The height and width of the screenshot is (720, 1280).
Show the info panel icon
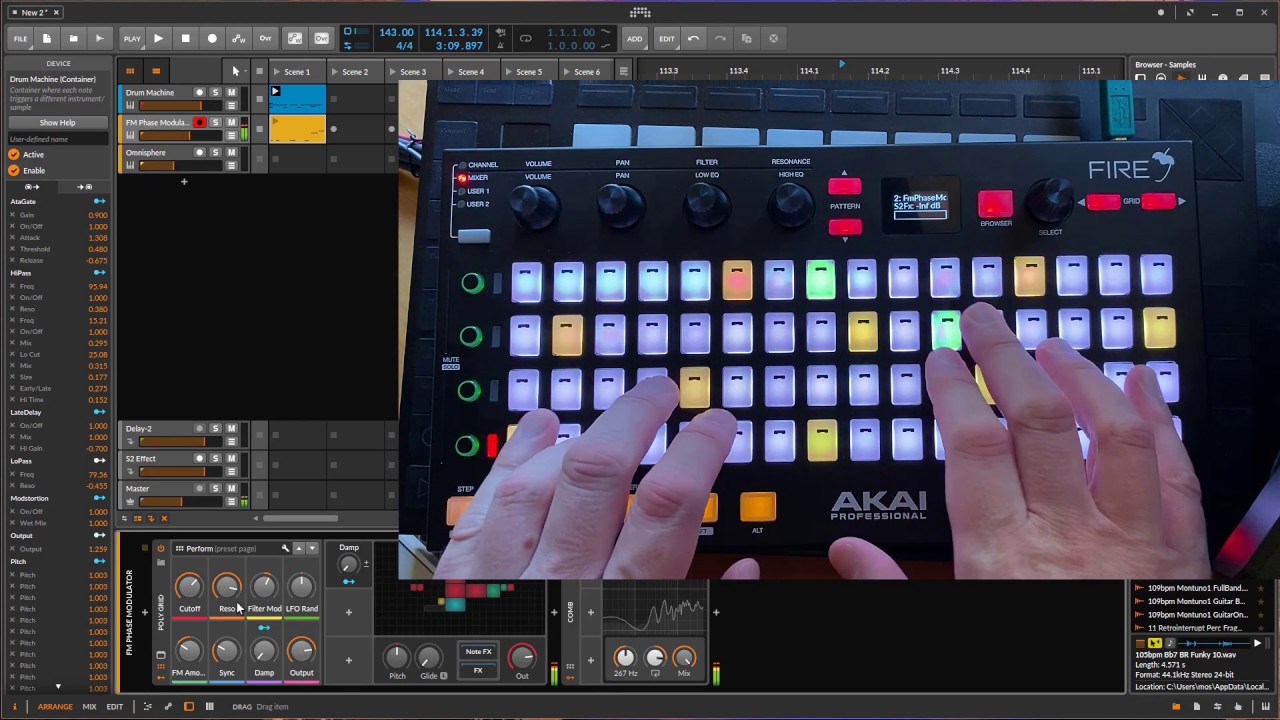coord(14,706)
